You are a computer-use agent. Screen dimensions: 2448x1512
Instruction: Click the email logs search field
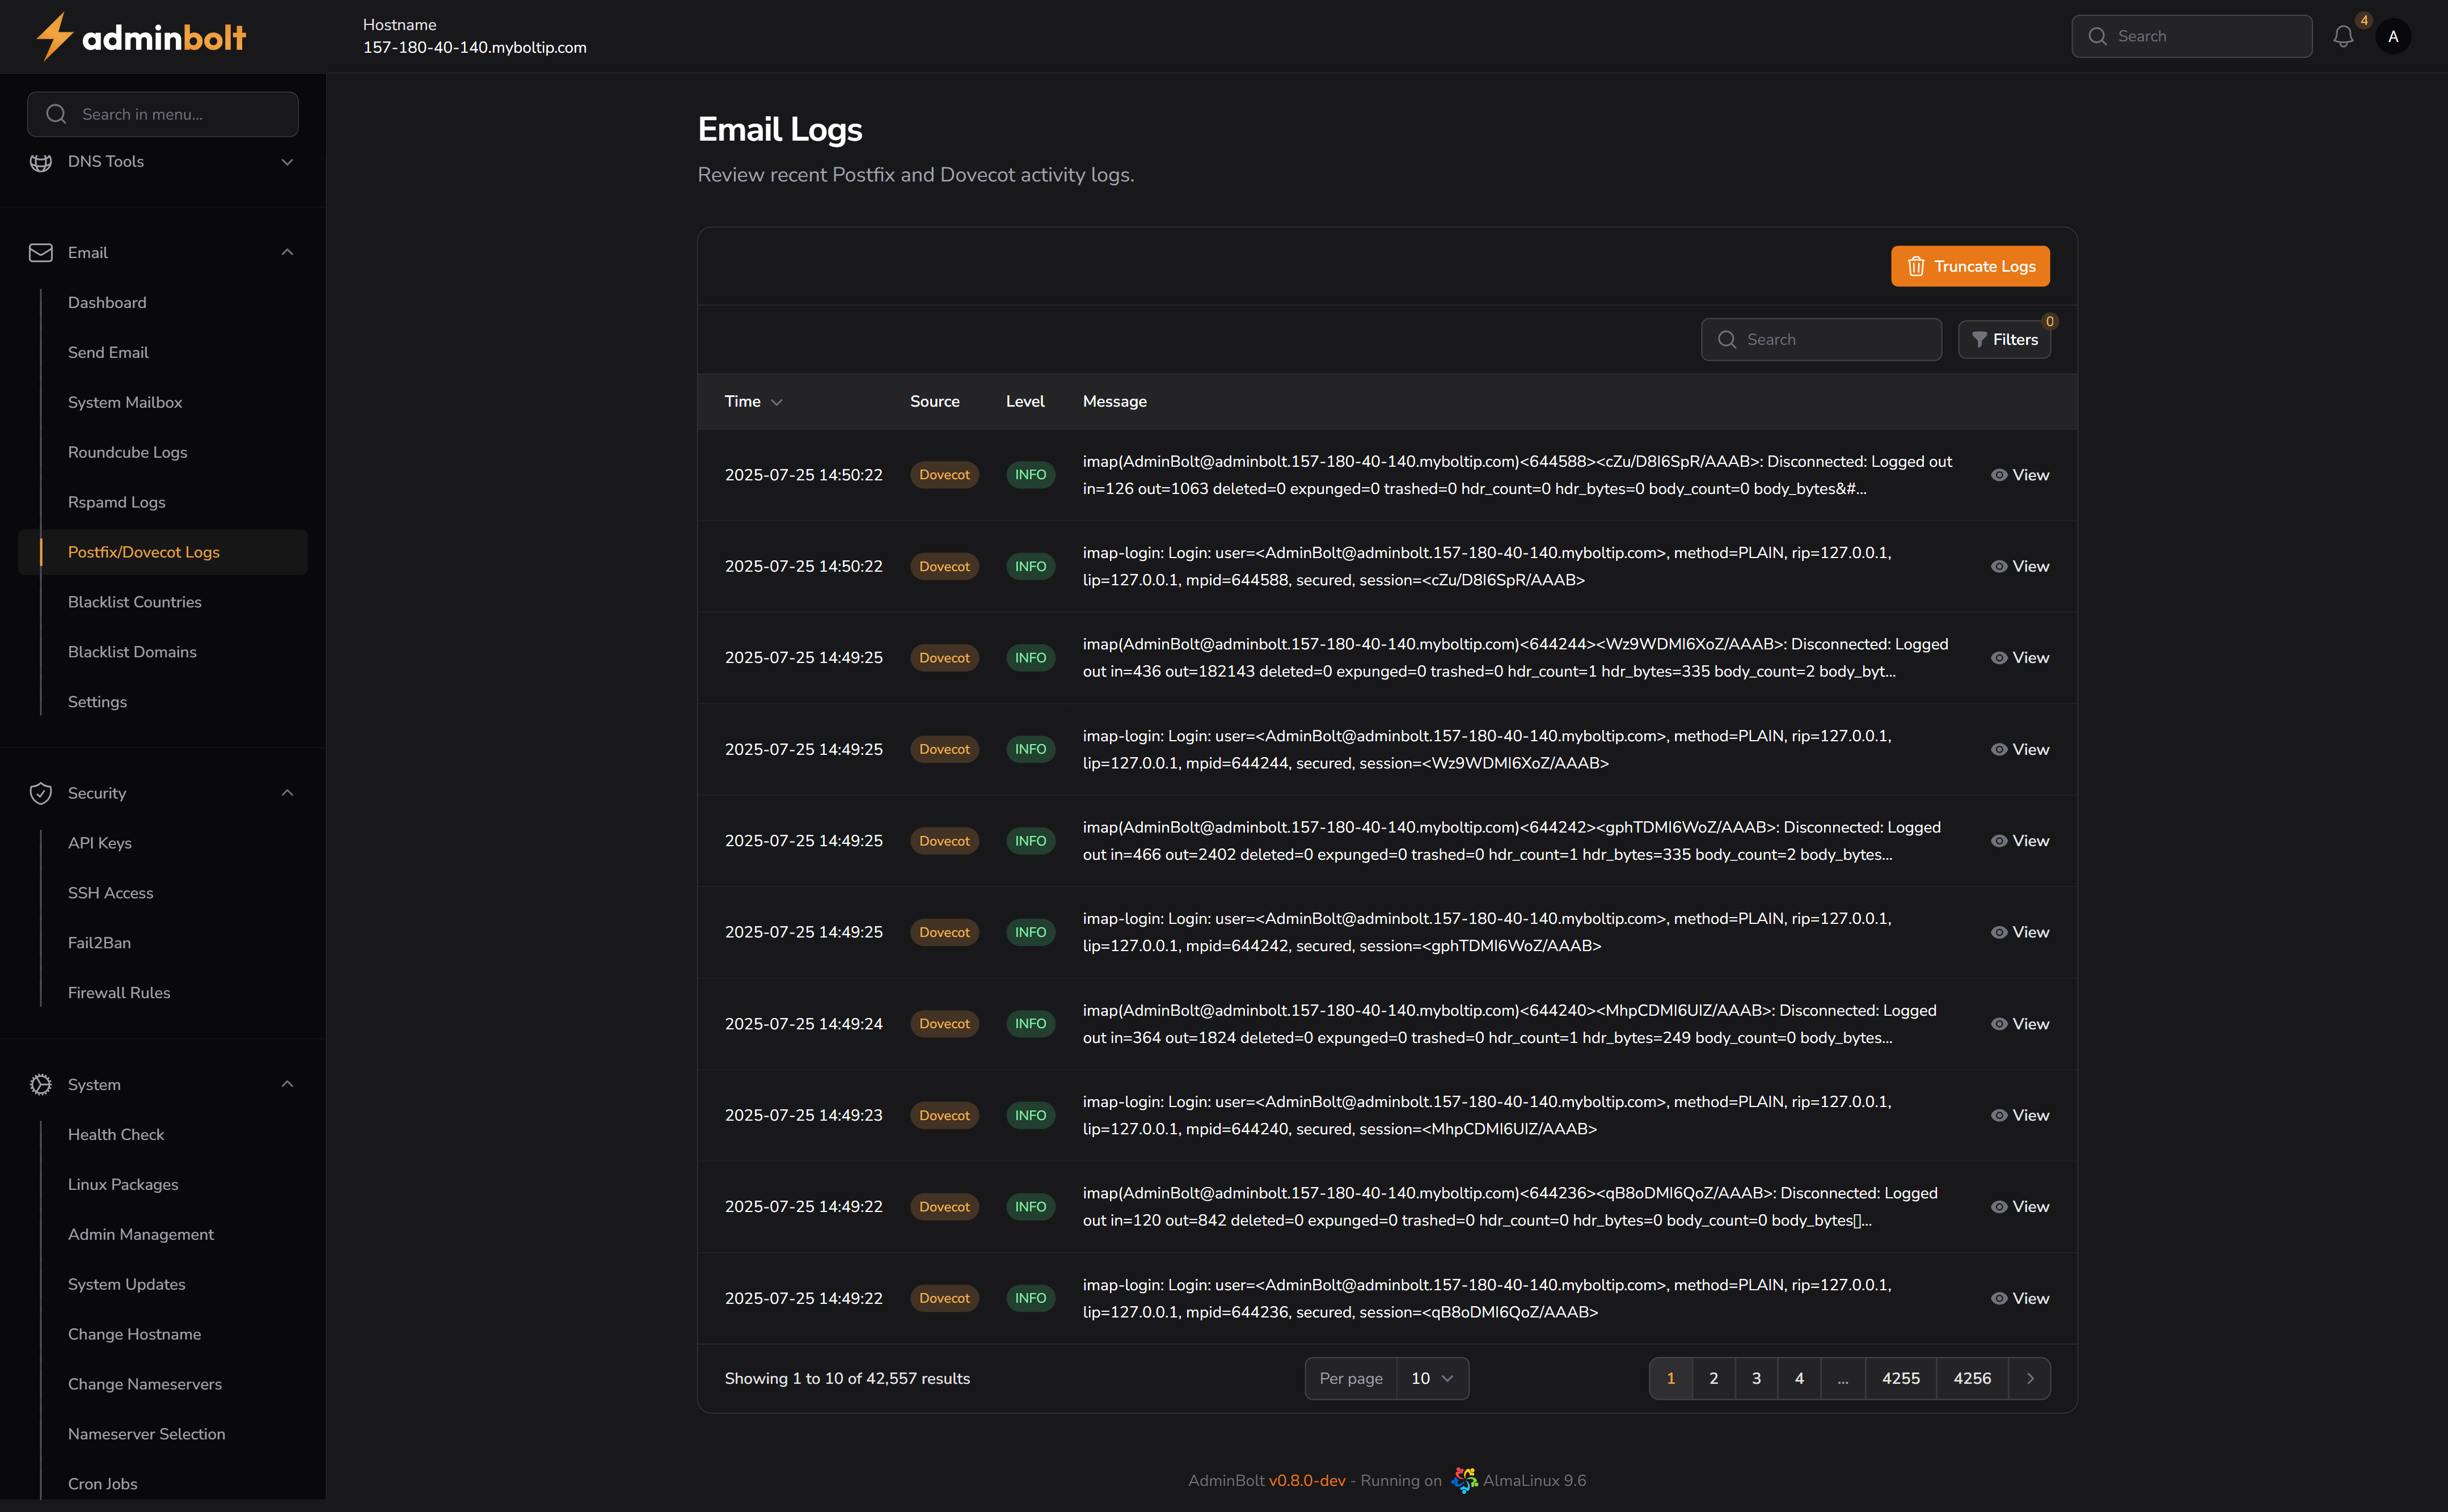point(1820,339)
